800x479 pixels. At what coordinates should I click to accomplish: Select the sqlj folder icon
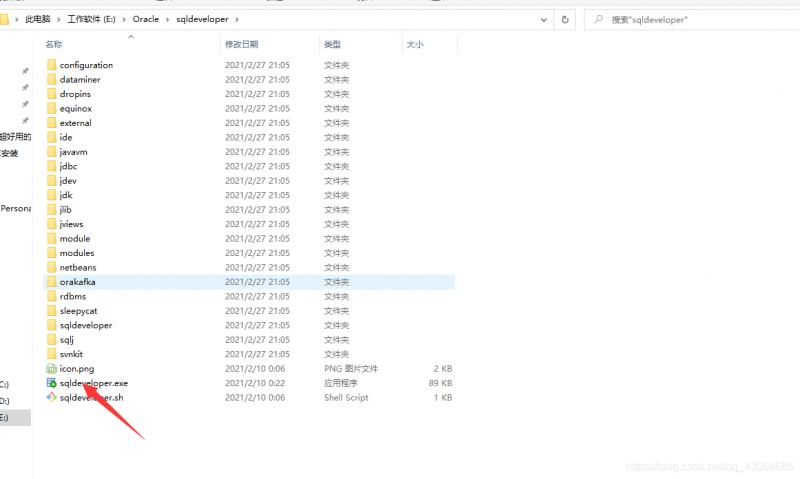[x=52, y=339]
